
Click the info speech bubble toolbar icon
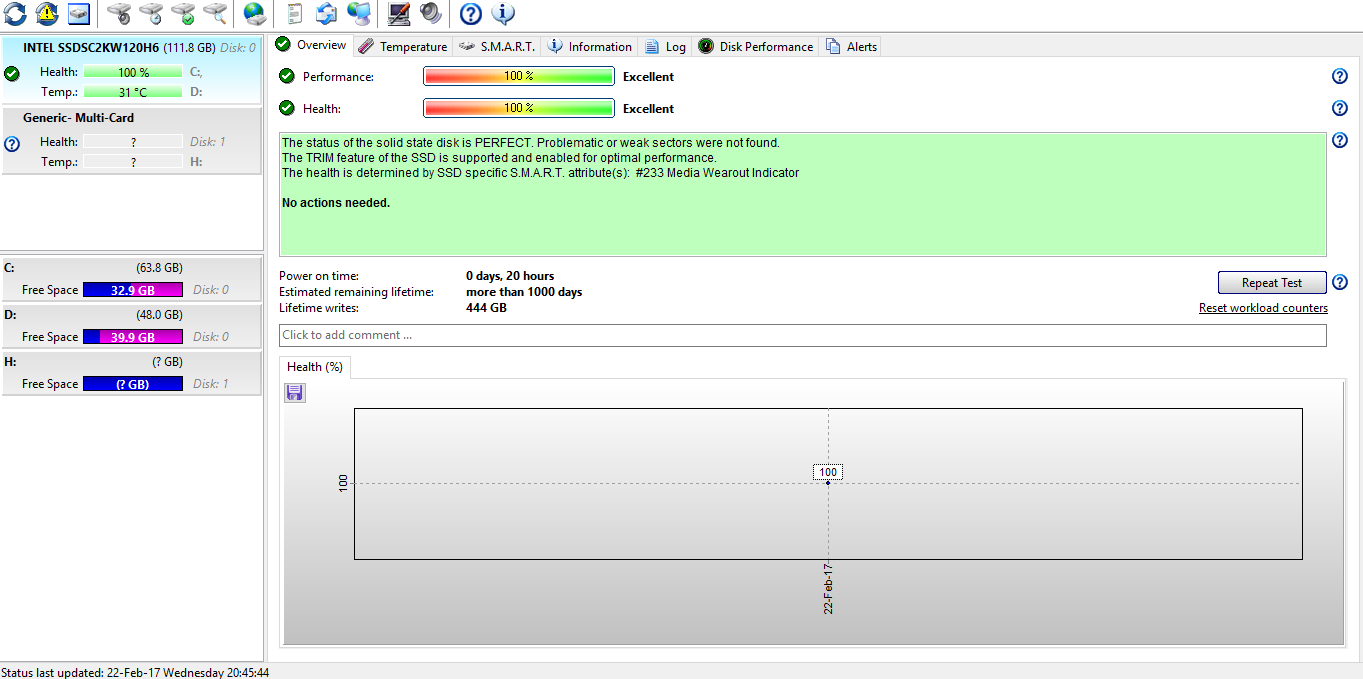[503, 14]
